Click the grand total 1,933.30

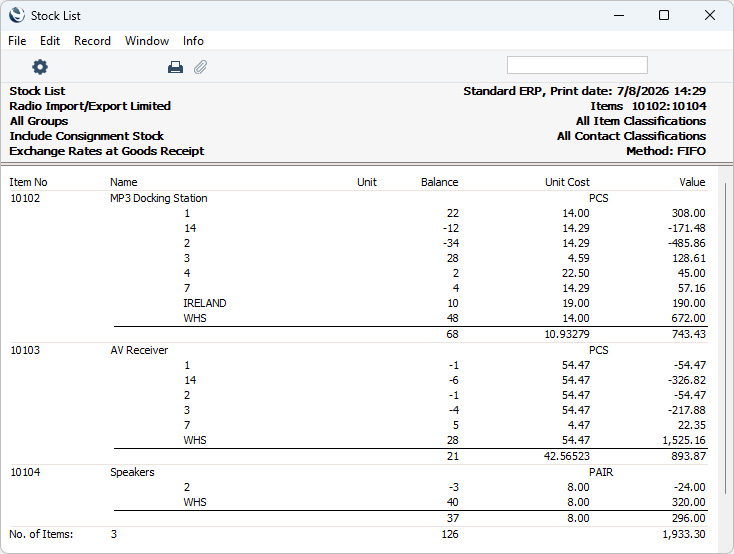[x=684, y=534]
